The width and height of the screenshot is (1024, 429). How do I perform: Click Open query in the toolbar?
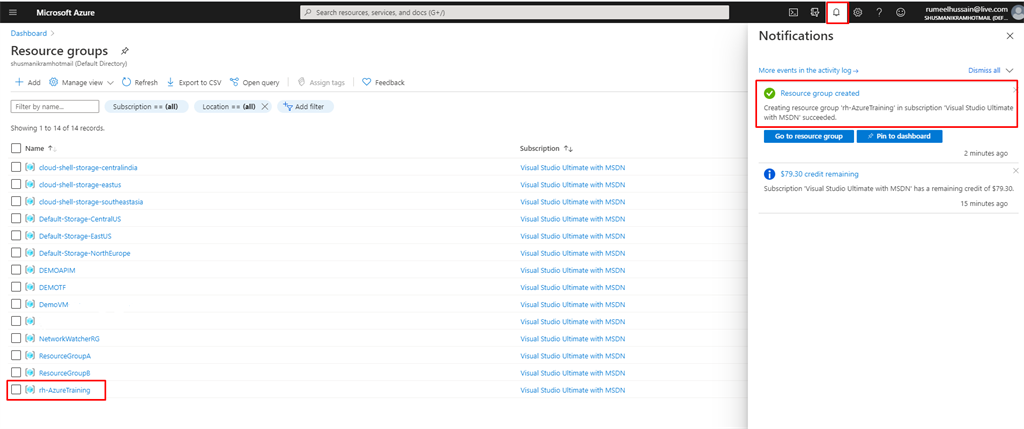point(255,83)
